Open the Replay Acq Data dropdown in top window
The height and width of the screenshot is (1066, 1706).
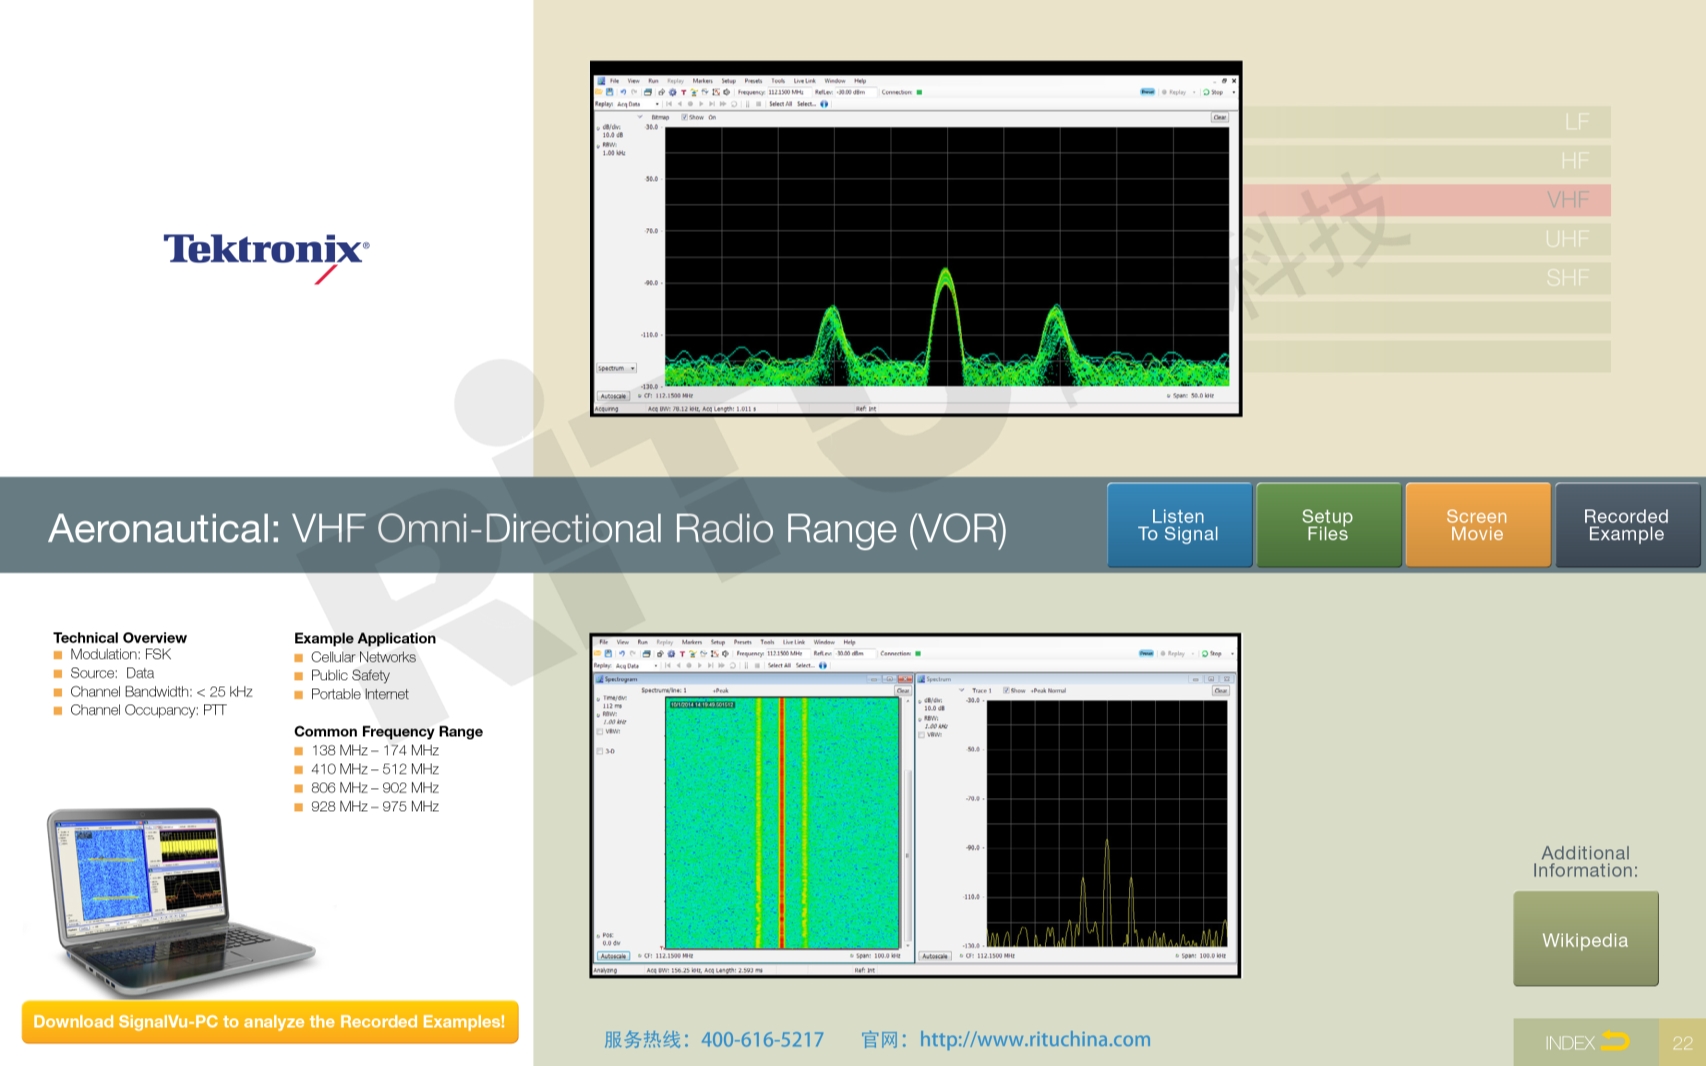click(657, 104)
